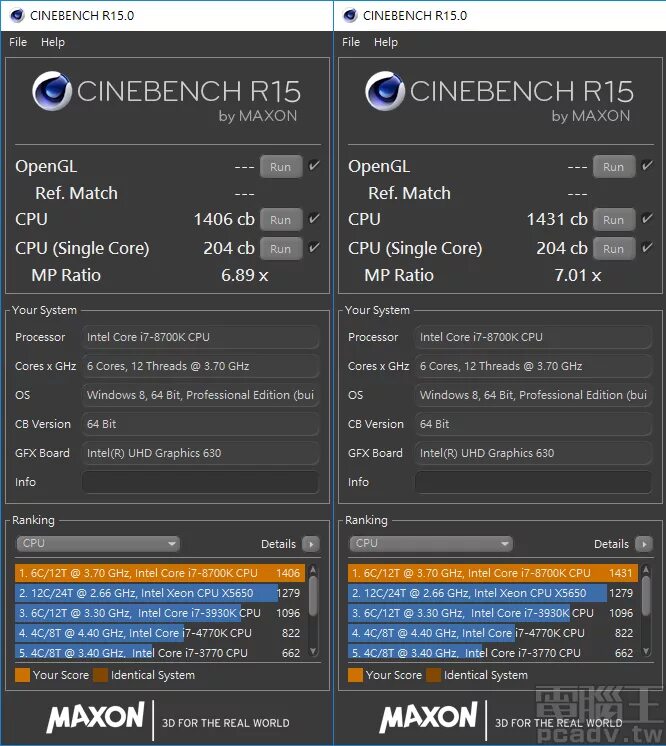Image resolution: width=666 pixels, height=746 pixels.
Task: Click Identical System brown swatch in left window
Action: [x=100, y=675]
